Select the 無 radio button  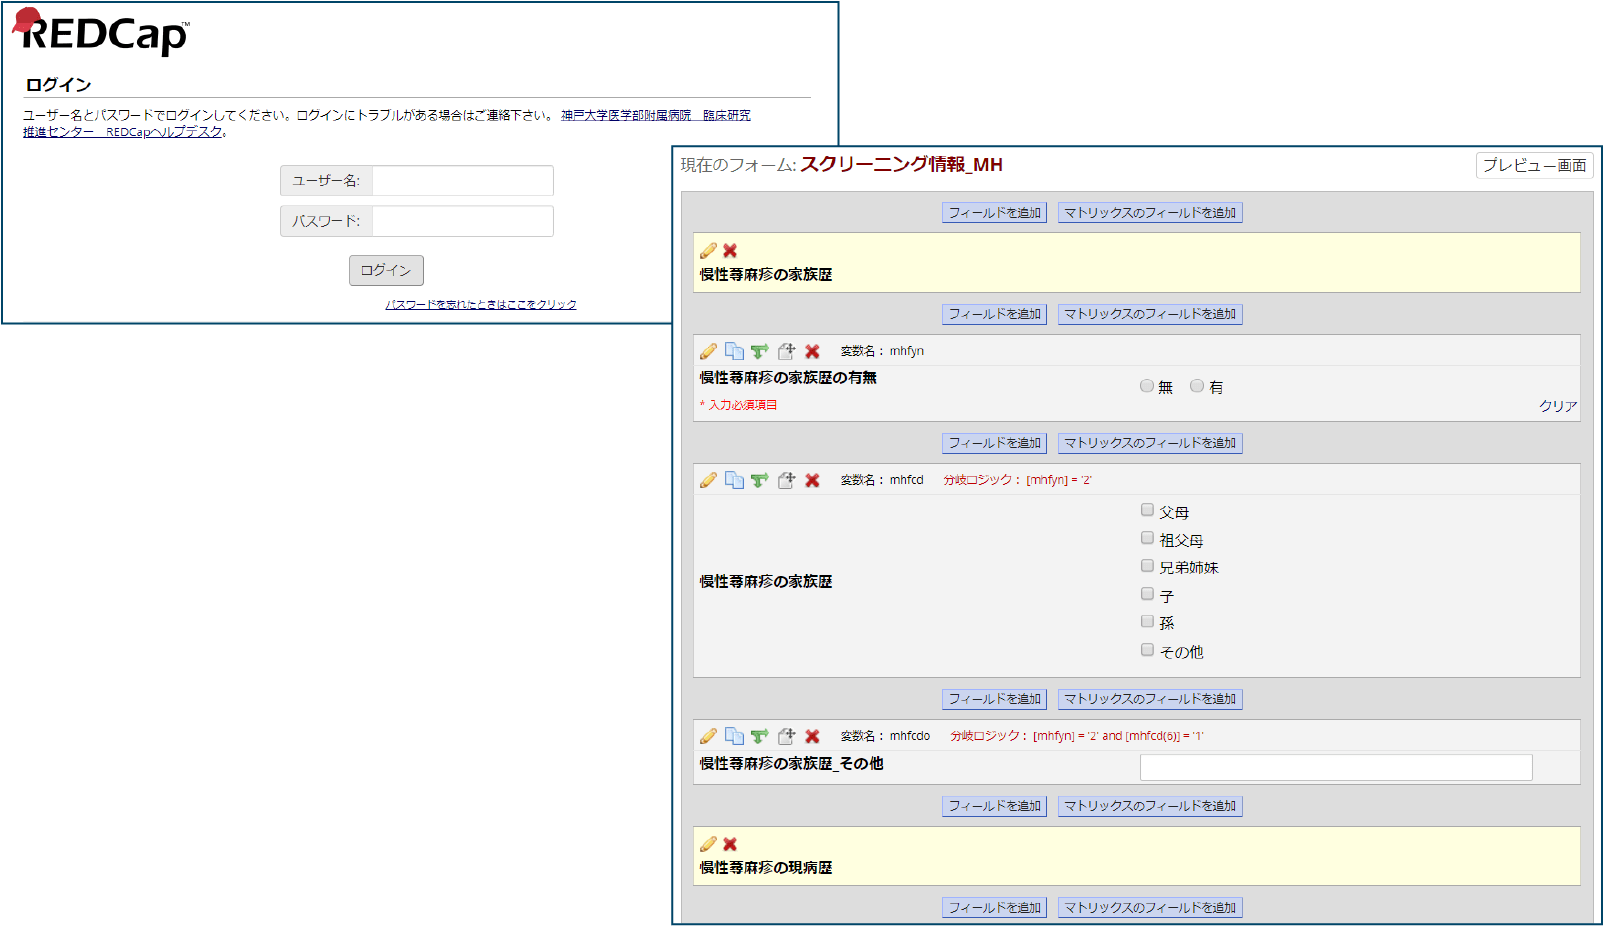(1147, 386)
